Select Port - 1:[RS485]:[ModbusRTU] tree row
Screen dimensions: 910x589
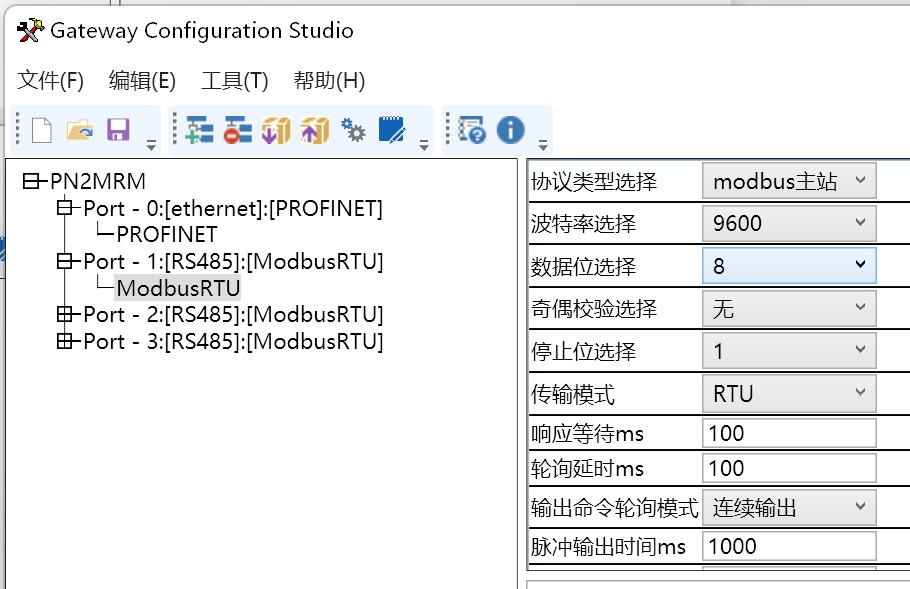[x=233, y=262]
